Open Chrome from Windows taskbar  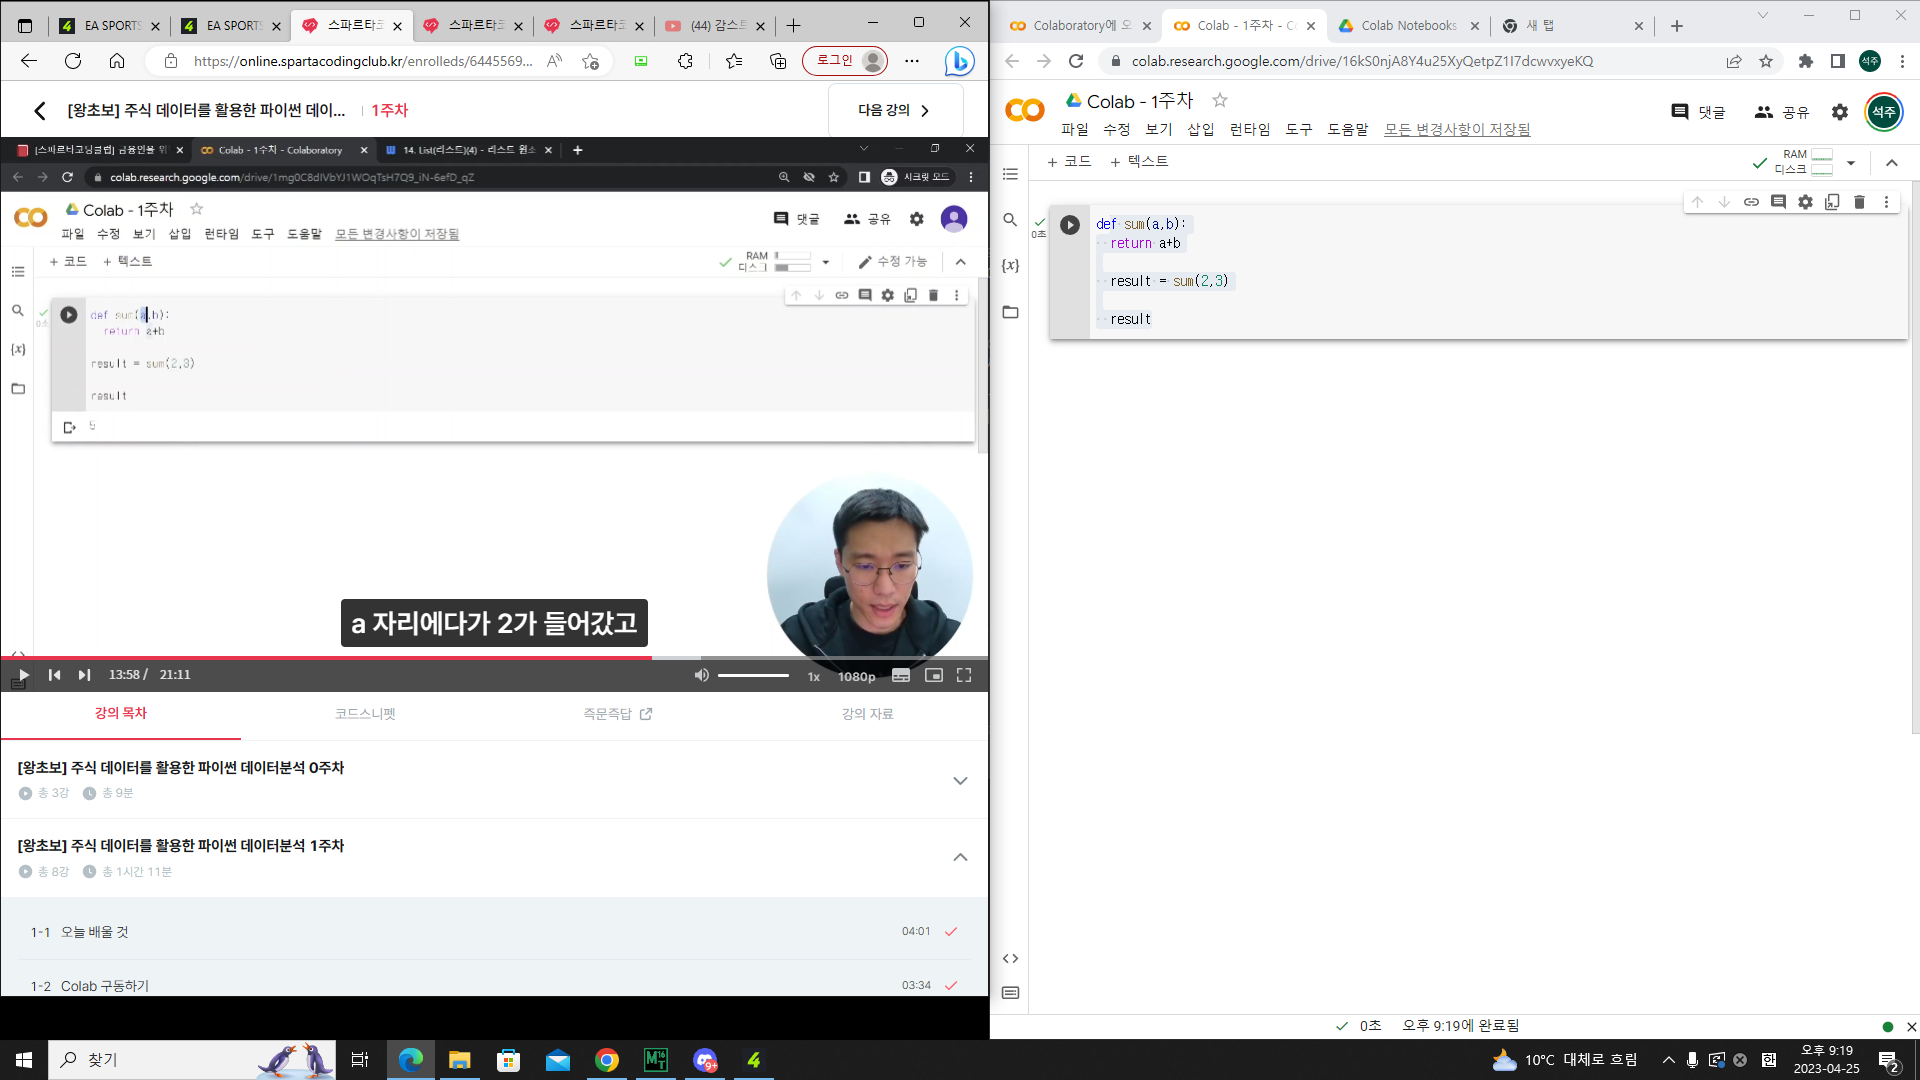pyautogui.click(x=606, y=1060)
